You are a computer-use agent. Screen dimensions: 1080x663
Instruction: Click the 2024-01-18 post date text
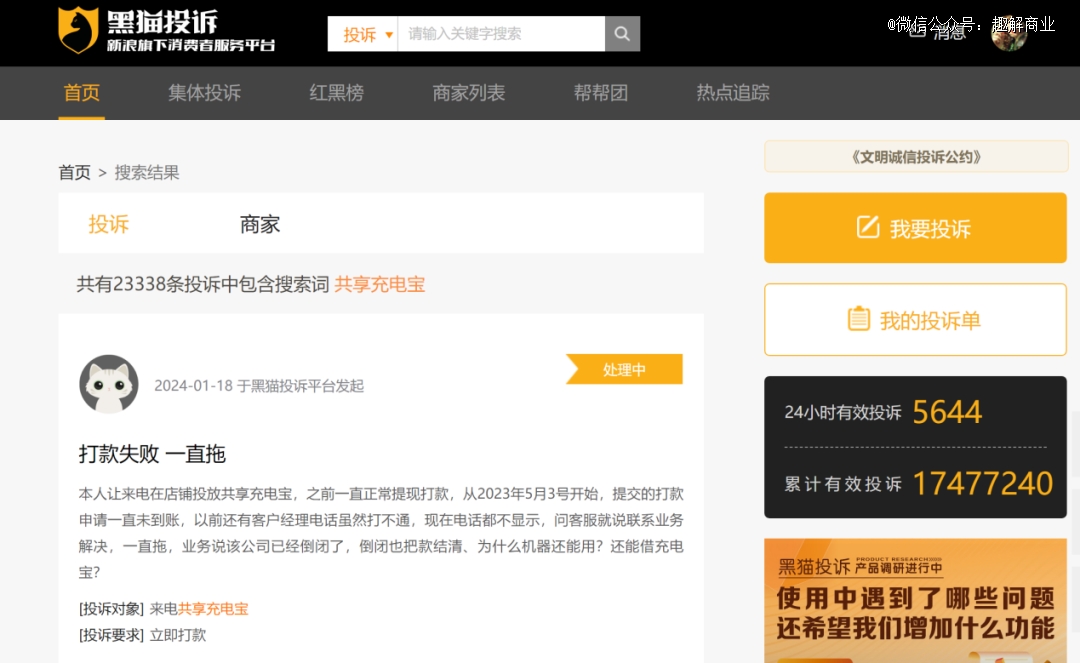pos(194,386)
